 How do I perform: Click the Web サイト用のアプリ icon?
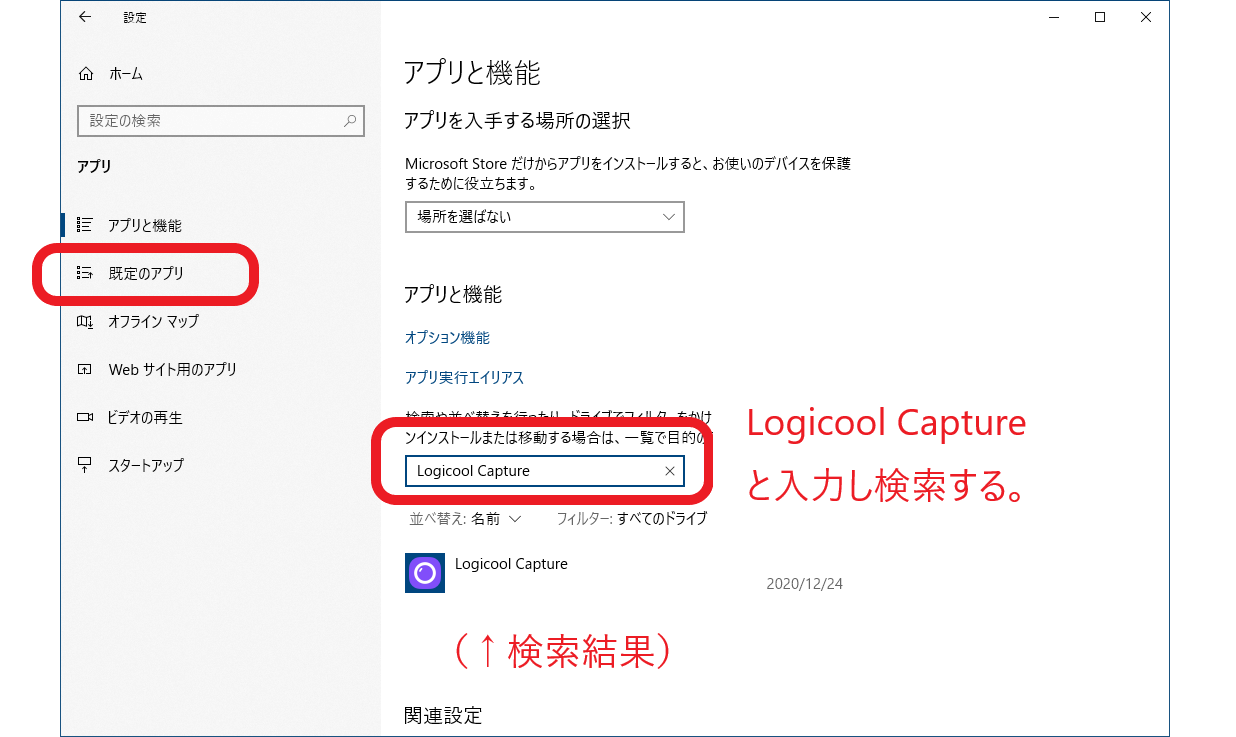click(85, 369)
